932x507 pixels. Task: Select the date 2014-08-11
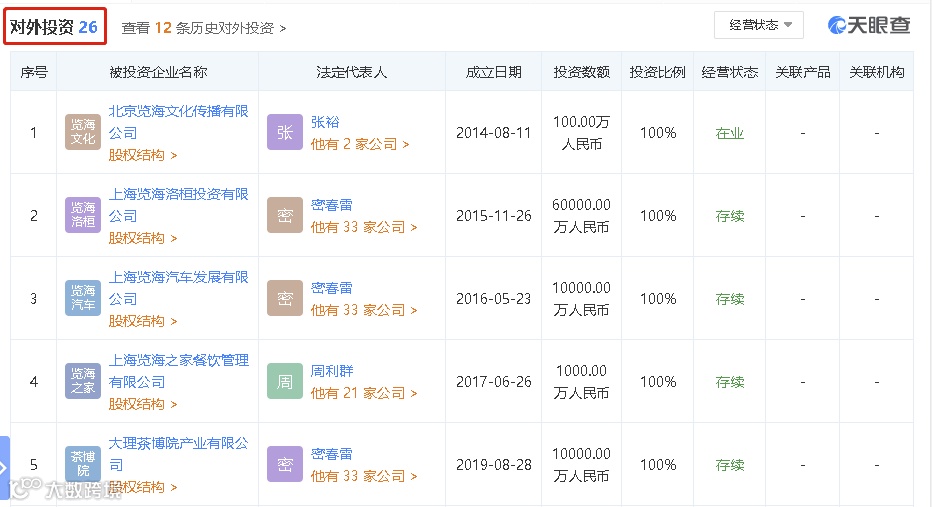click(x=493, y=133)
